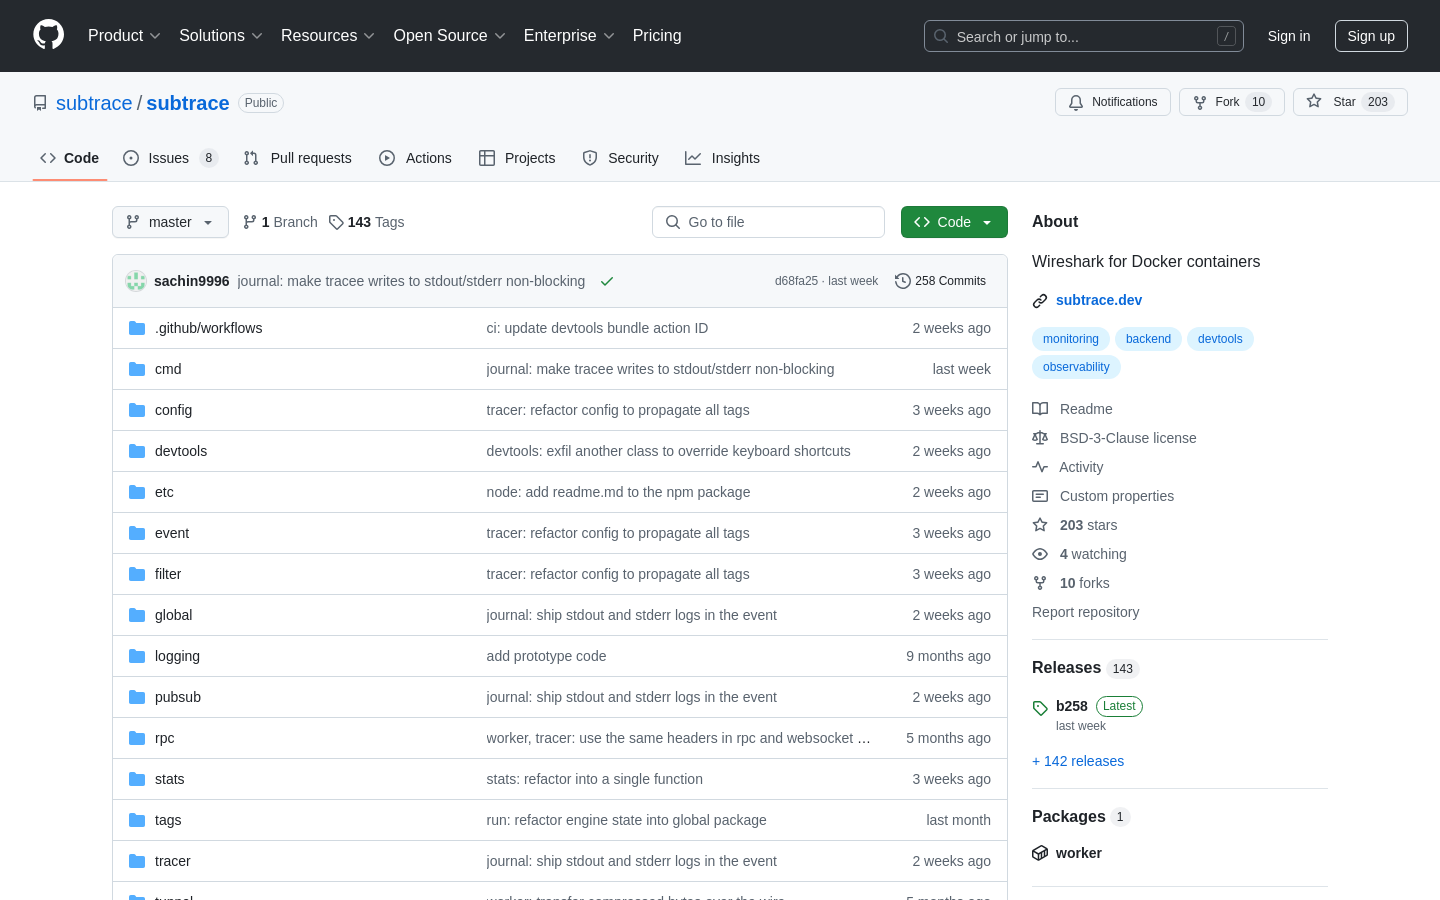Click the worker package icon

coord(1040,853)
